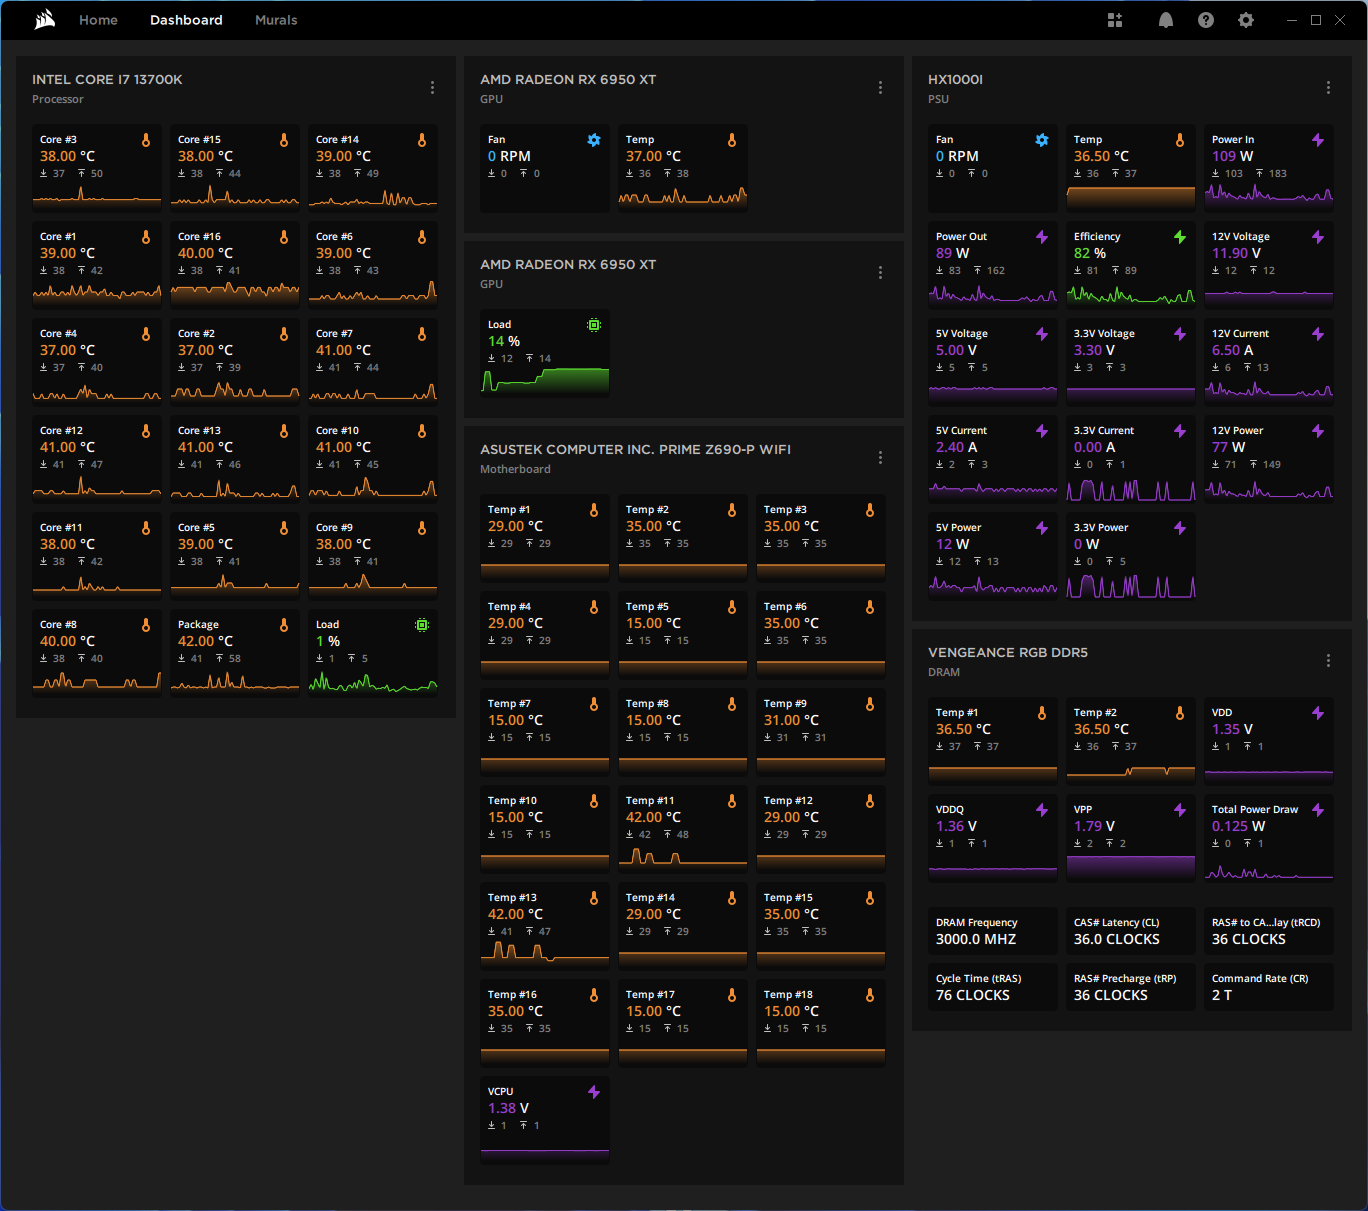Click the fan gear icon on PSU Fan tile
The image size is (1368, 1211).
[x=1042, y=140]
